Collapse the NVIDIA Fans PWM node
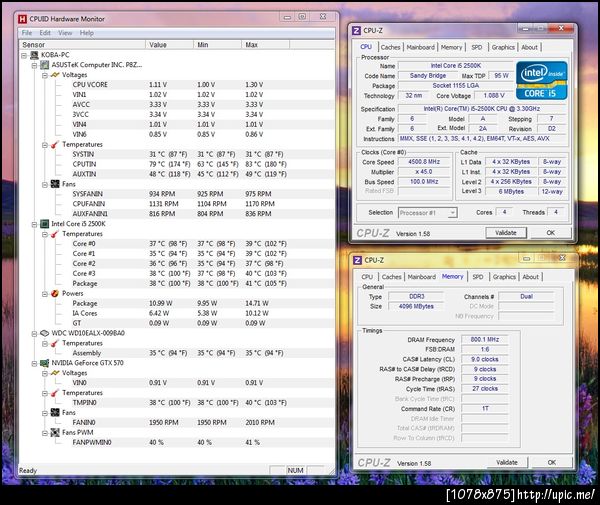 (47, 431)
